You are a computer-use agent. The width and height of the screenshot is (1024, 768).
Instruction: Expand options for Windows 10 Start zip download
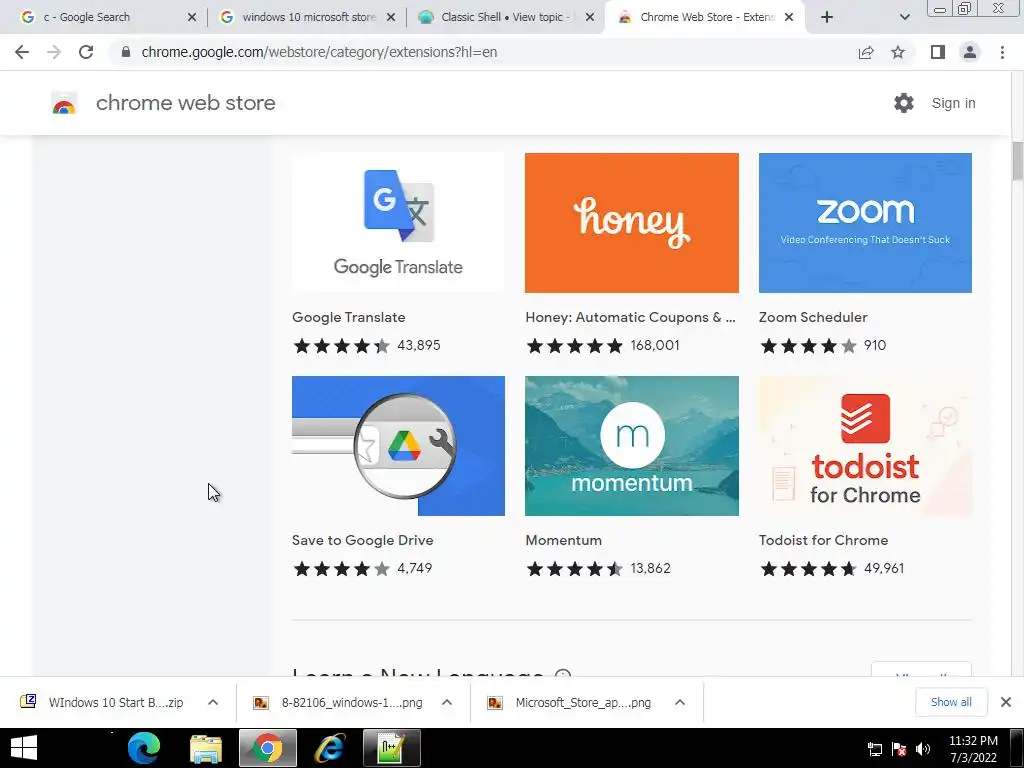click(x=213, y=703)
